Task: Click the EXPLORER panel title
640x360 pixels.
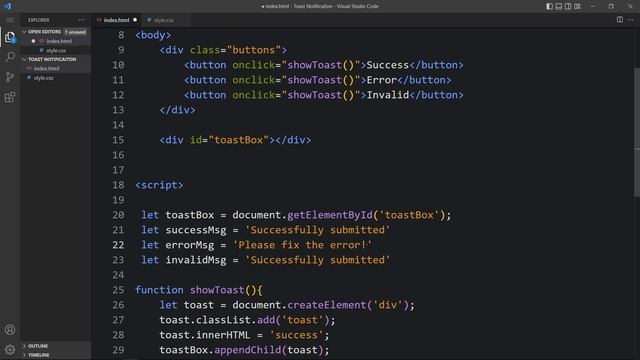Action: click(38, 20)
